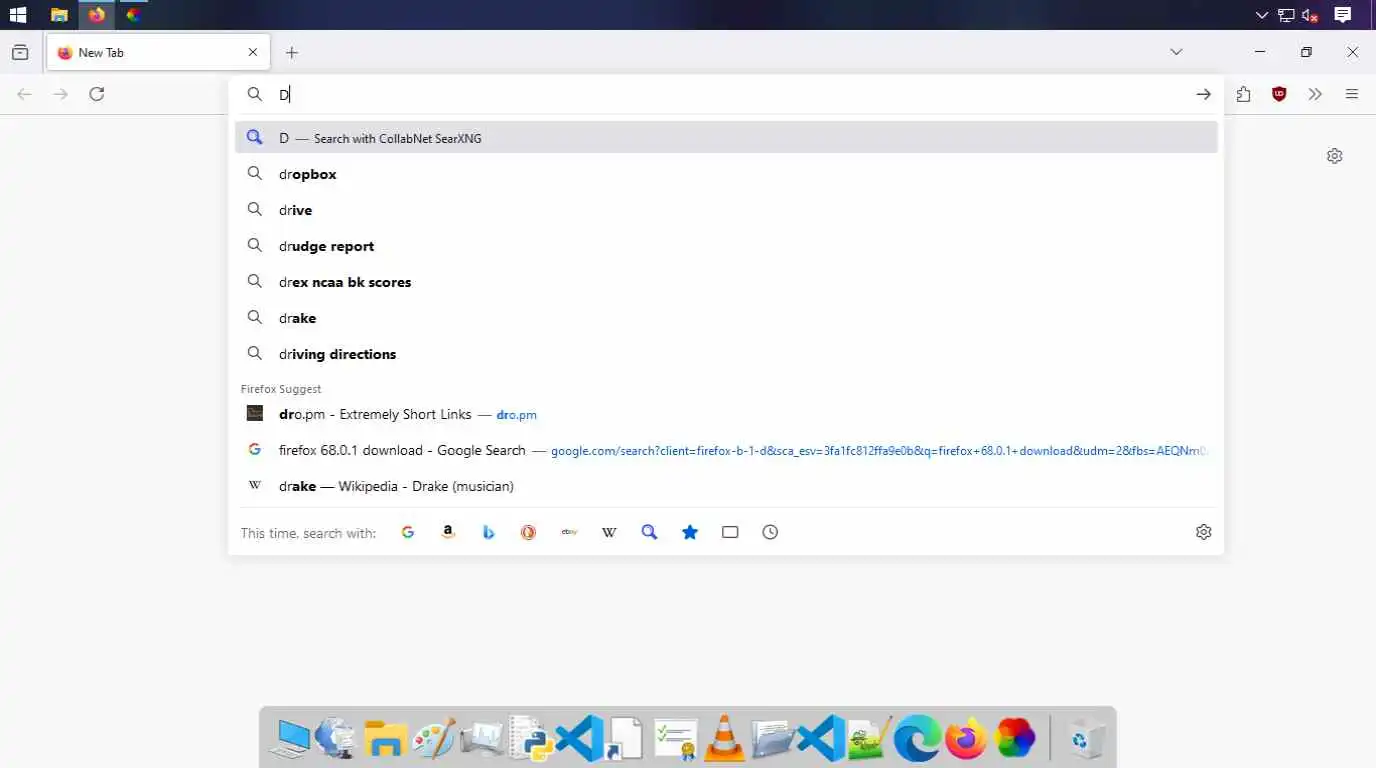The height and width of the screenshot is (768, 1376).
Task: Open dro.pm Extremely Short Links result
Action: pos(726,414)
